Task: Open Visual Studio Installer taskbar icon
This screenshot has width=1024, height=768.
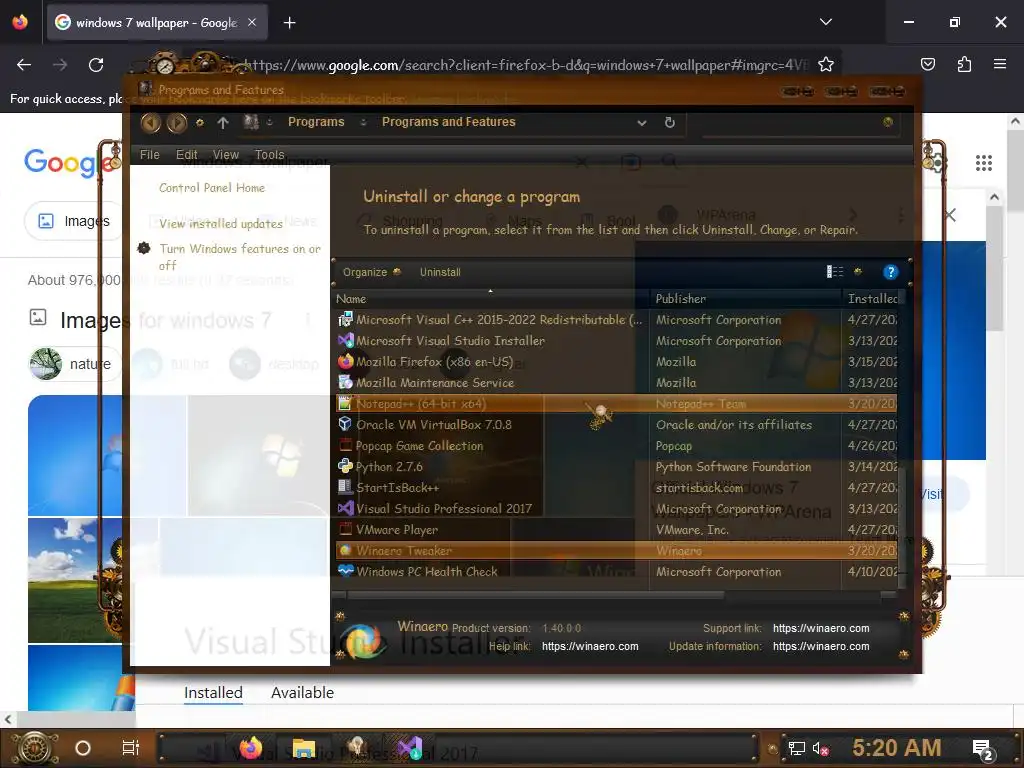Action: point(410,748)
